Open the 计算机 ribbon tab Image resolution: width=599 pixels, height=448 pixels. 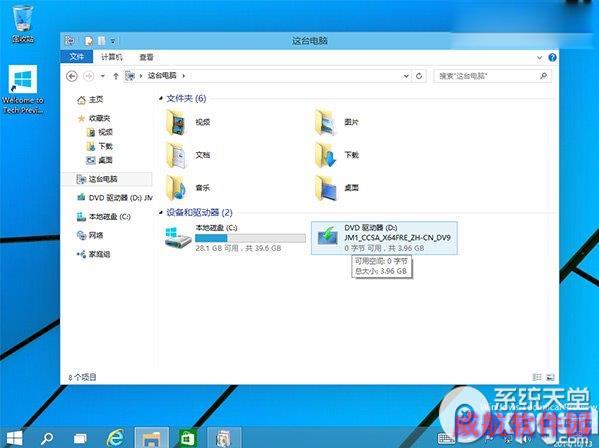click(112, 57)
